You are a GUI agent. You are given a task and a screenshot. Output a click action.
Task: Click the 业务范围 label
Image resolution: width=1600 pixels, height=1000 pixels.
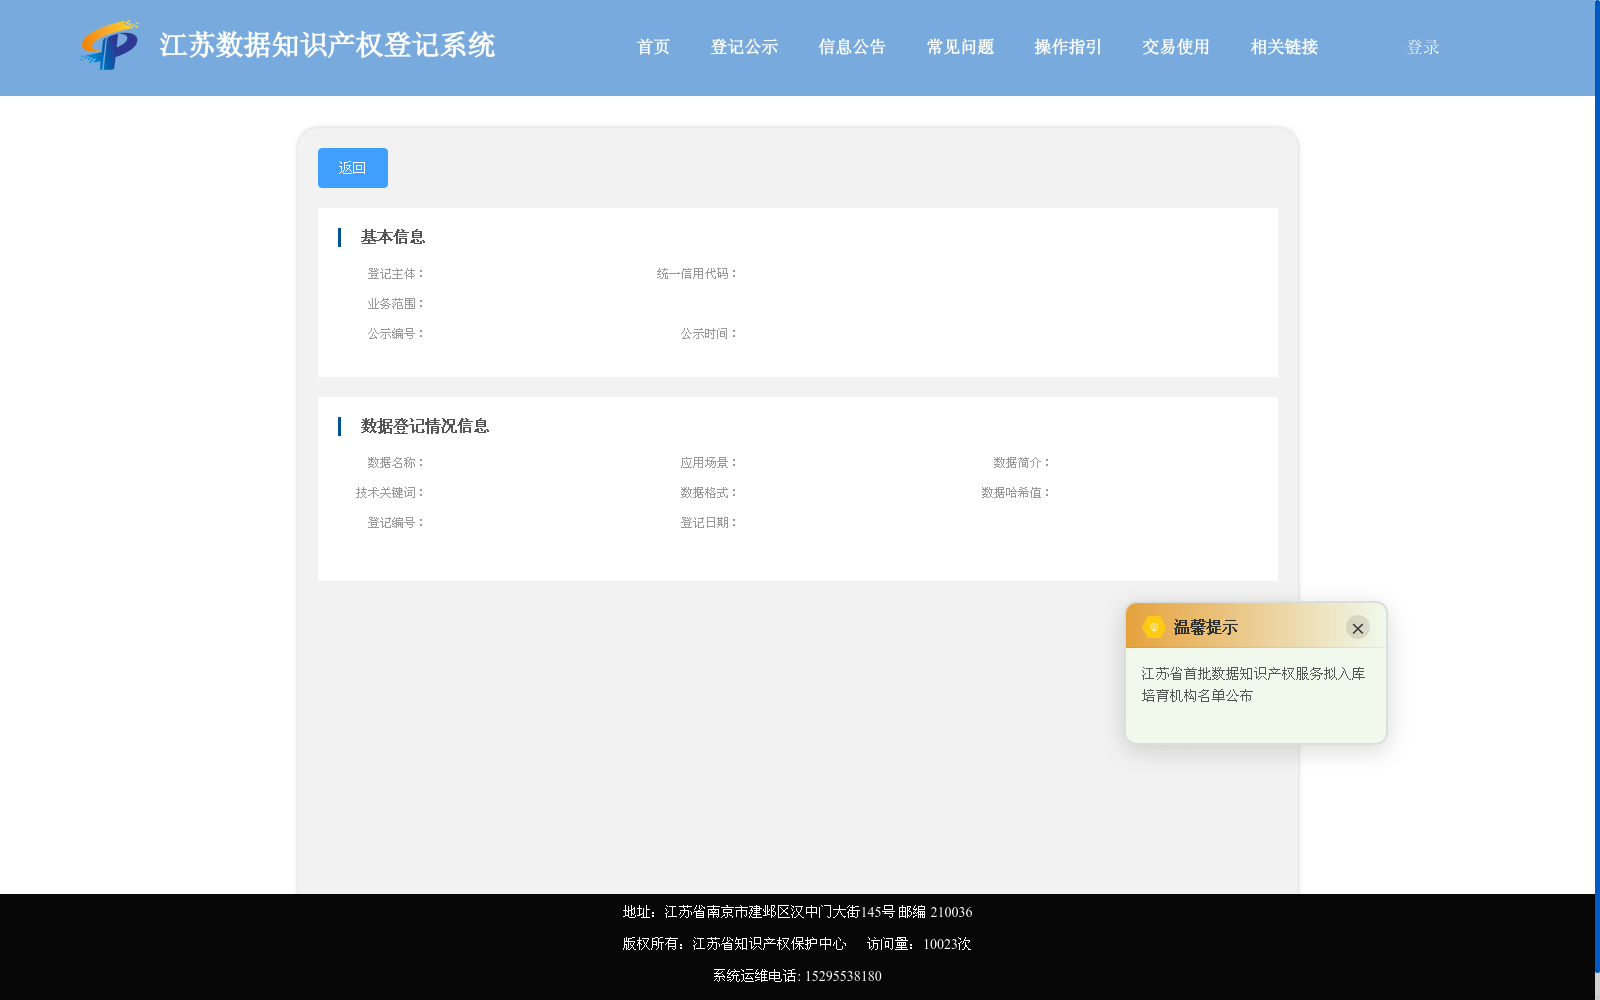click(396, 304)
